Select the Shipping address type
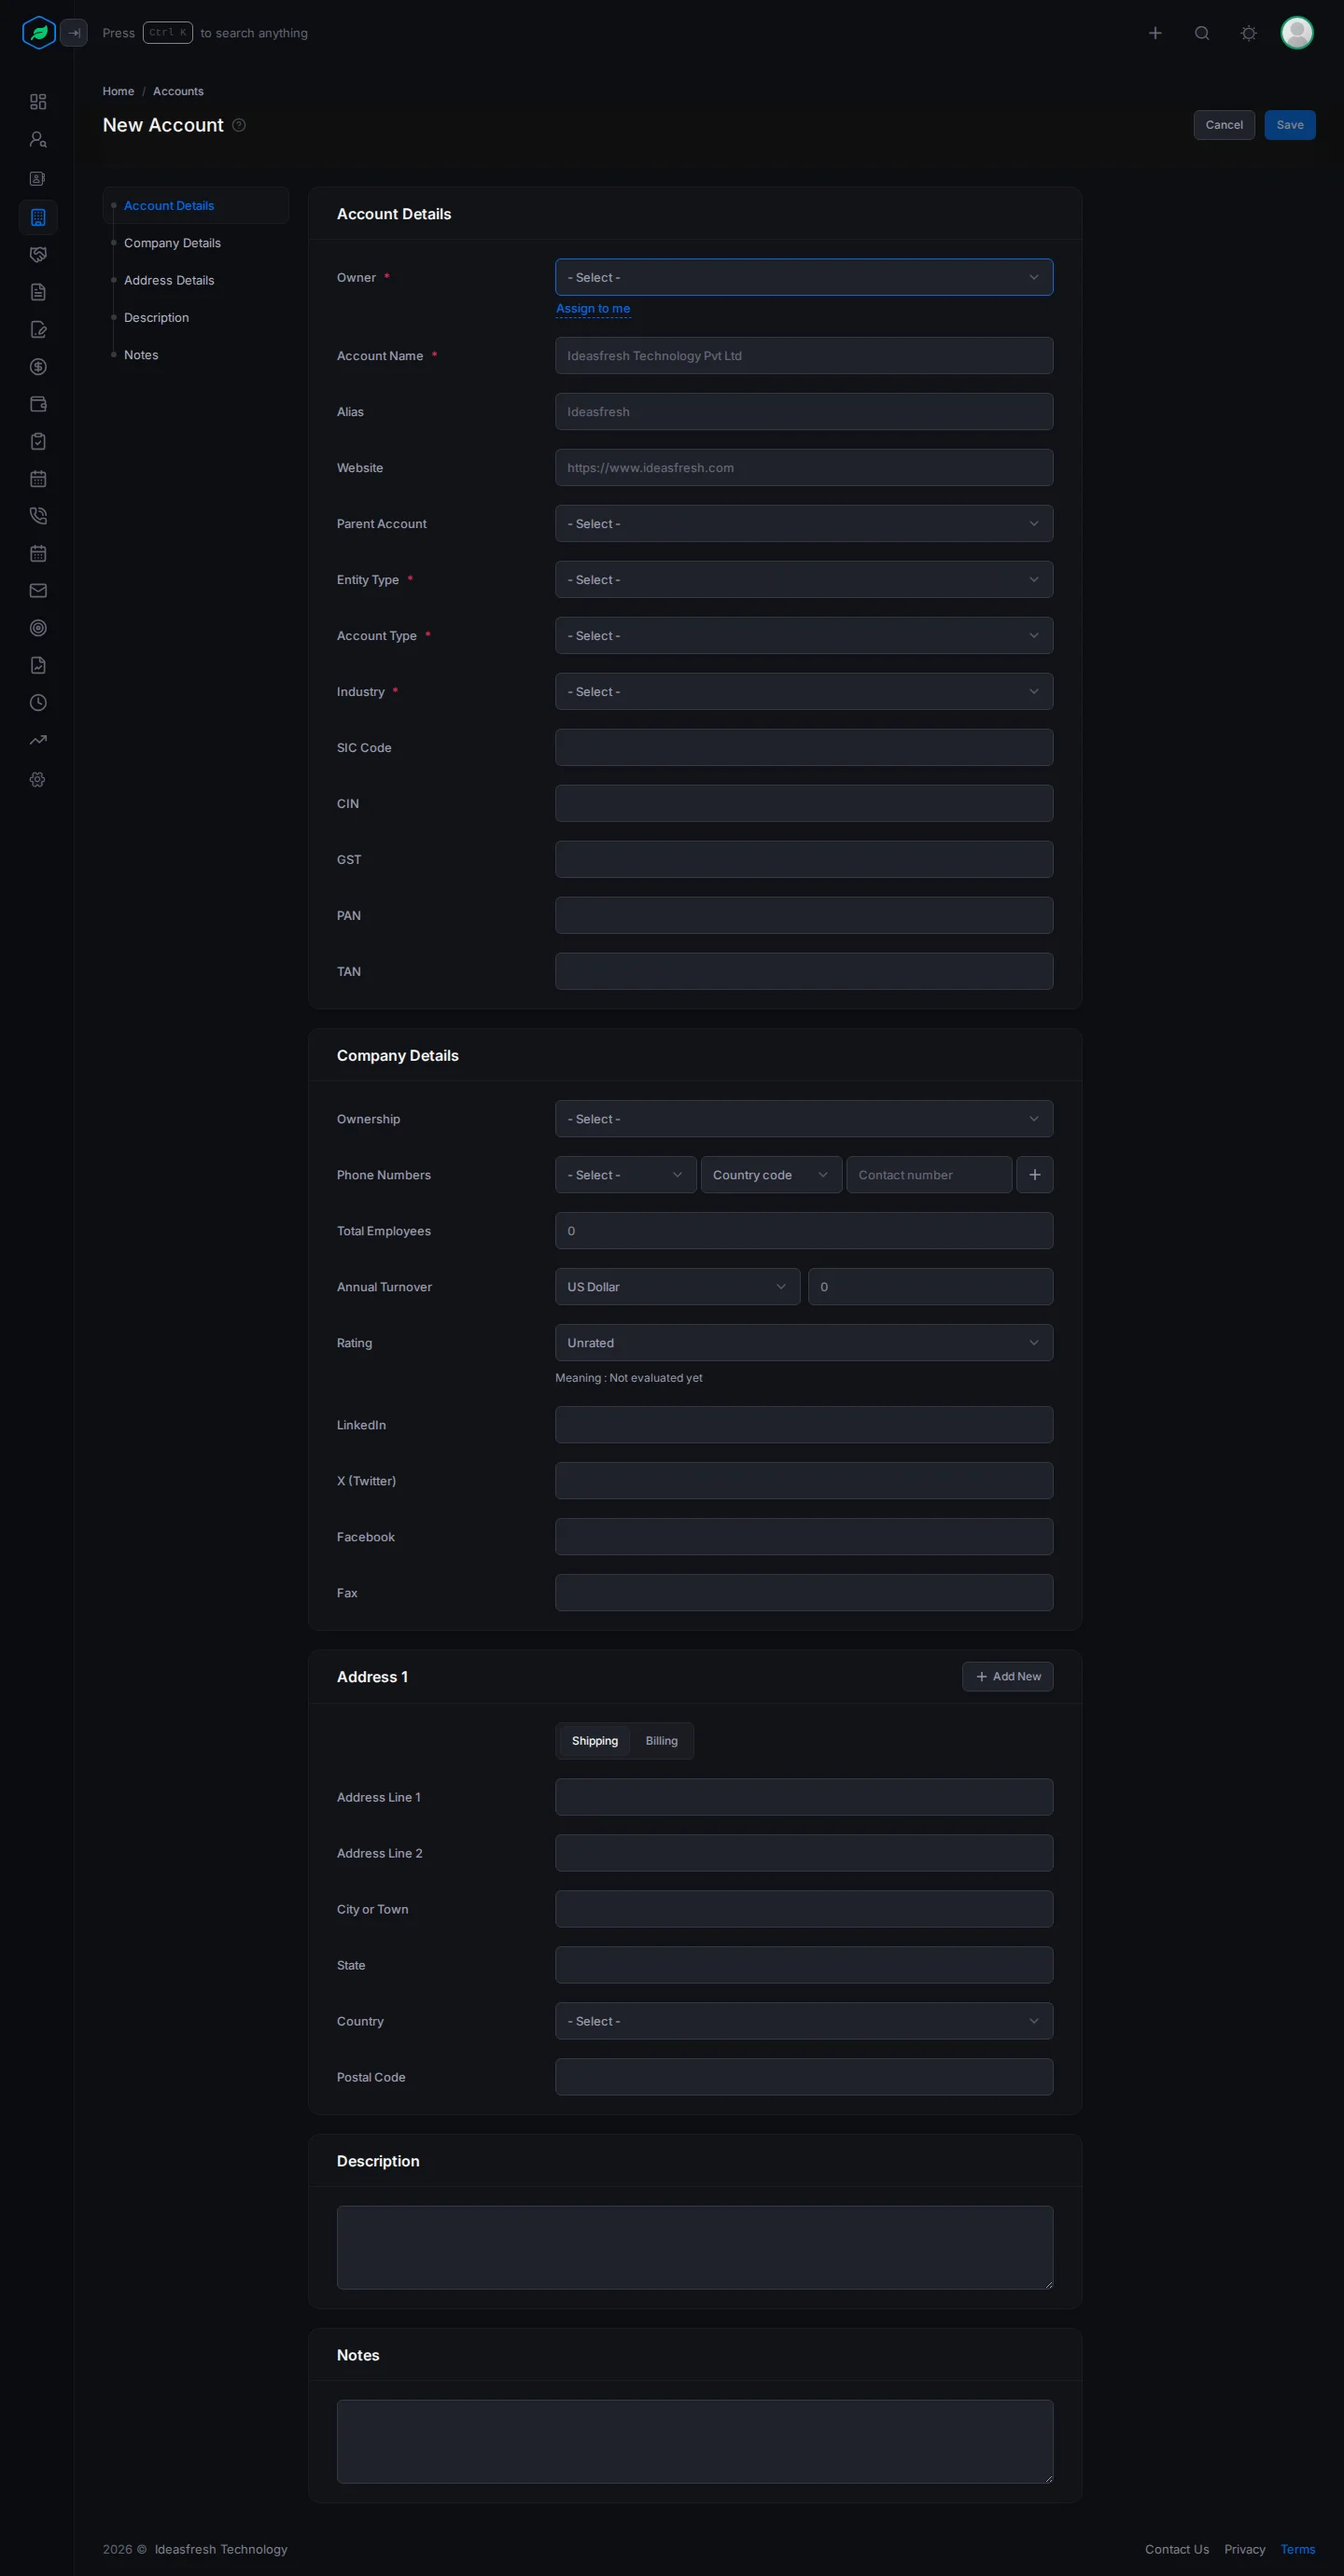Viewport: 1344px width, 2576px height. (x=595, y=1741)
